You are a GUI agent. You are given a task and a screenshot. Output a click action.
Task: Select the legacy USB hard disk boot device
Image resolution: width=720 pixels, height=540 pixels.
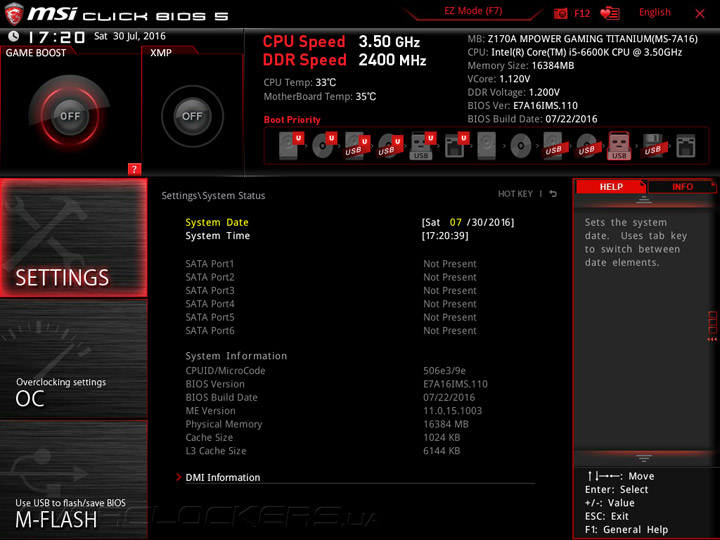click(x=554, y=146)
